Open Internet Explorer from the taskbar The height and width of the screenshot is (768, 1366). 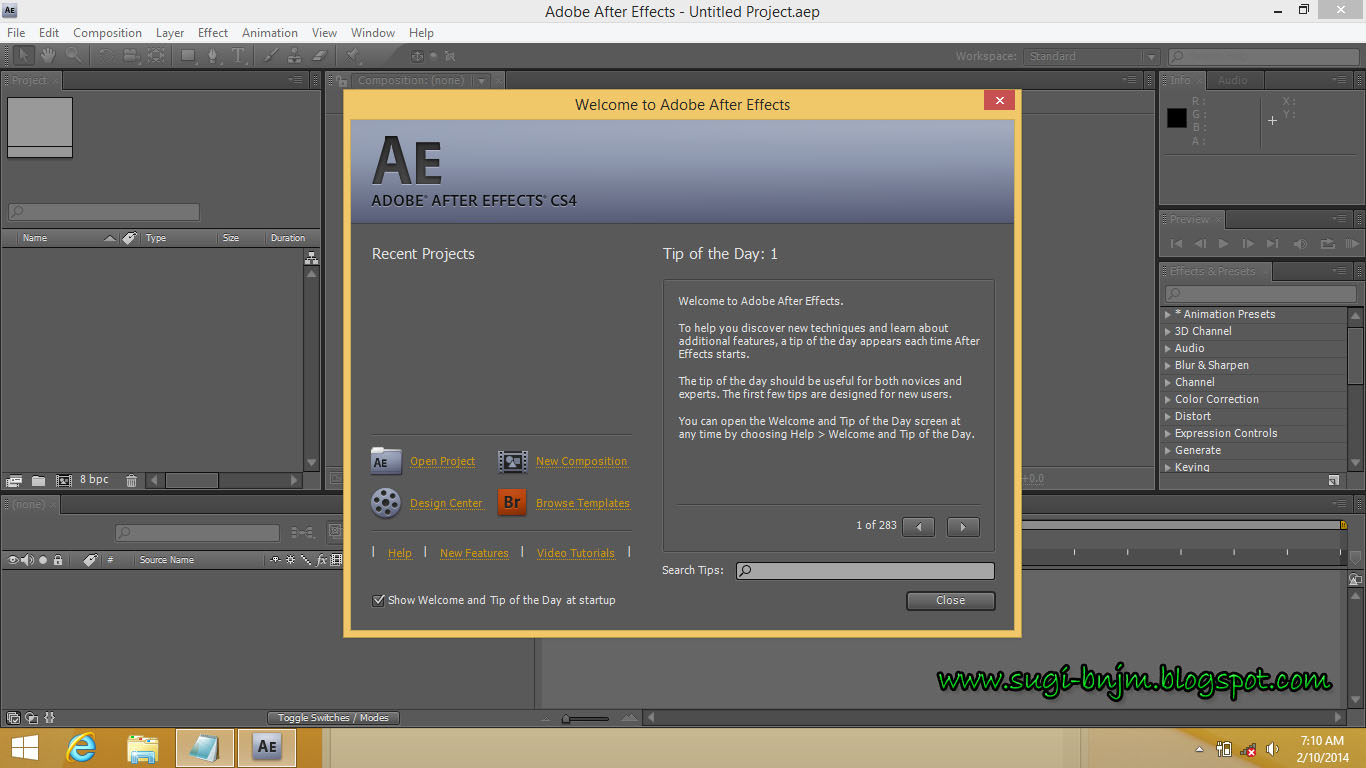pyautogui.click(x=82, y=747)
